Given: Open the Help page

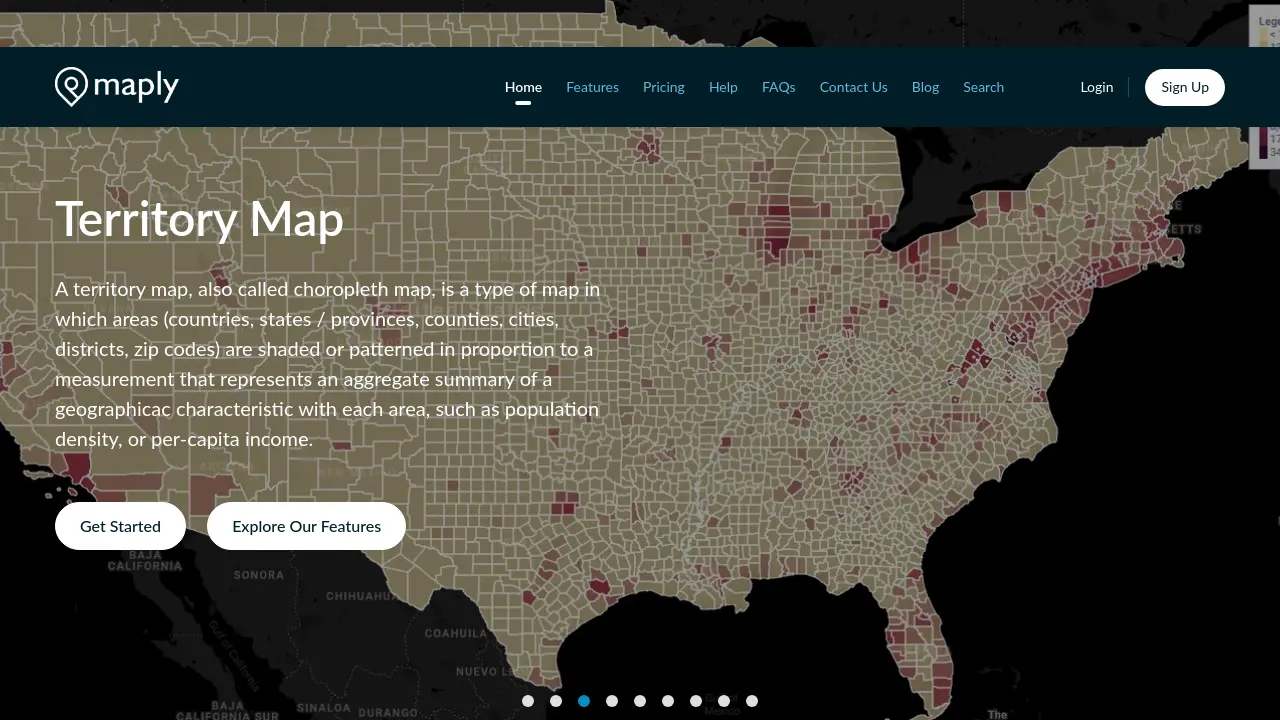Looking at the screenshot, I should [723, 87].
